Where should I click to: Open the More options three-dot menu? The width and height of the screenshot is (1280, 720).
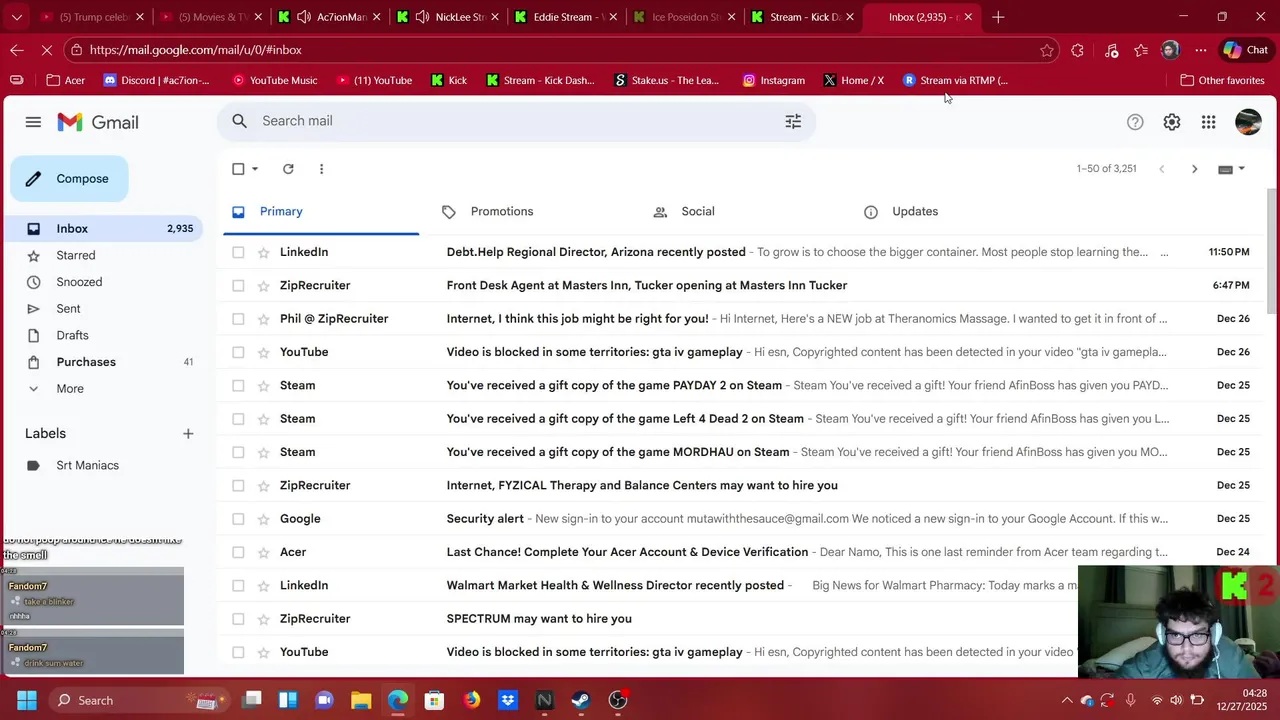321,169
